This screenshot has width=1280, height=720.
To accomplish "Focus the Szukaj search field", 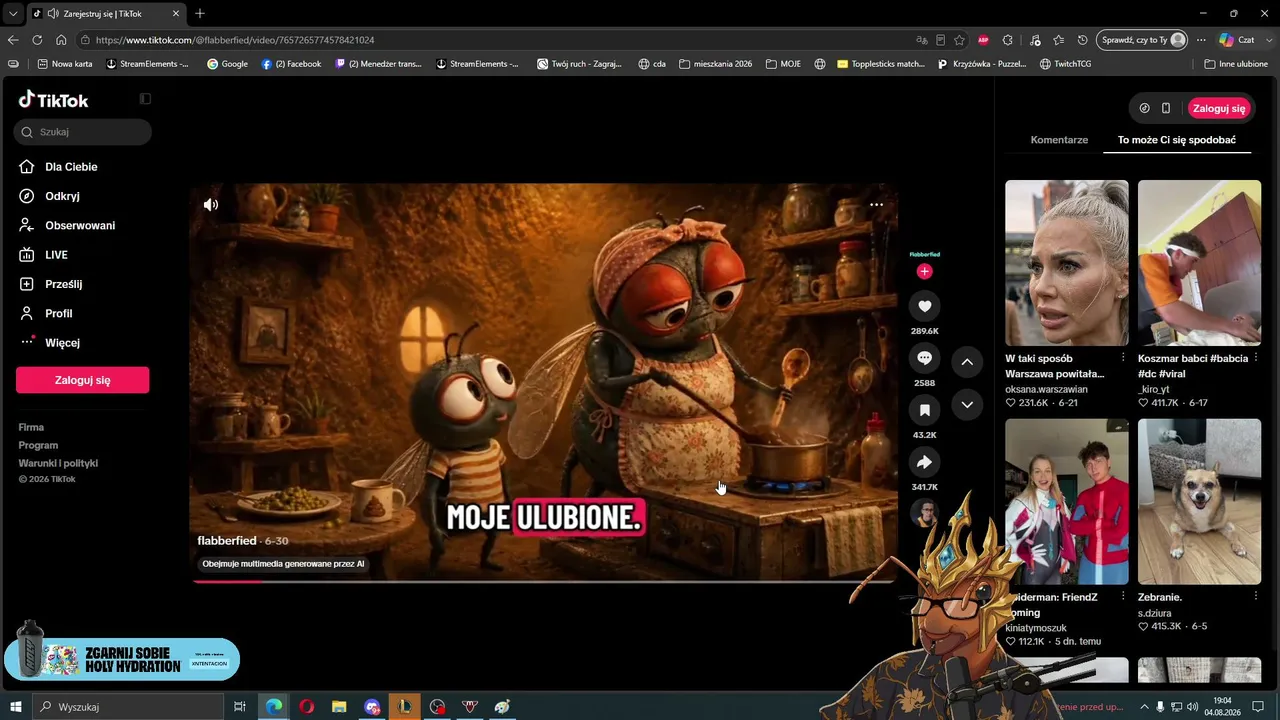I will tap(83, 132).
